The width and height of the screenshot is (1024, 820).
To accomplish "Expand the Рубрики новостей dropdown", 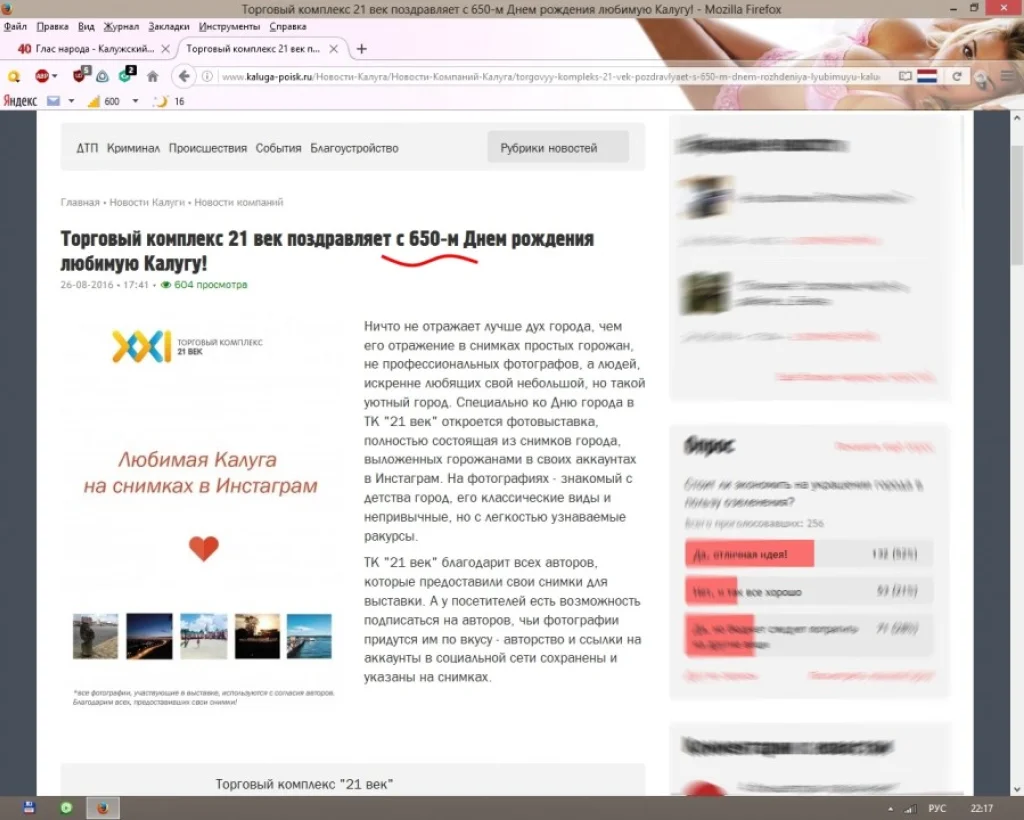I will (x=558, y=148).
